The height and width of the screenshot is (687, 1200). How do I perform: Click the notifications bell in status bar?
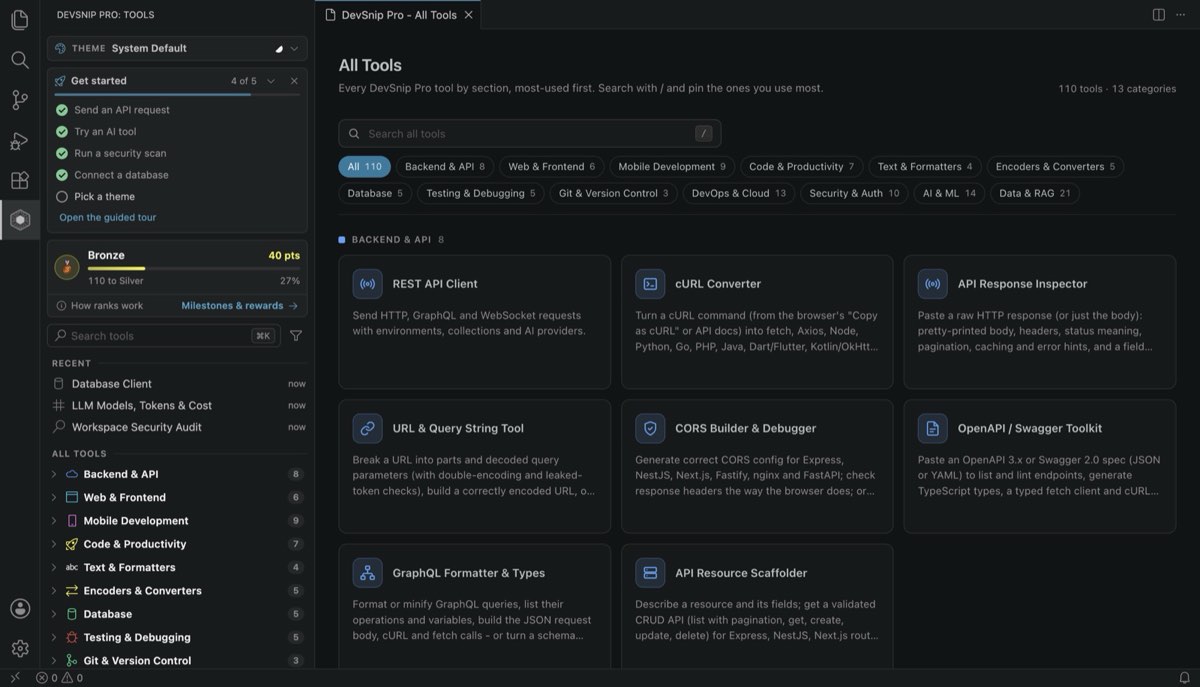[1184, 677]
